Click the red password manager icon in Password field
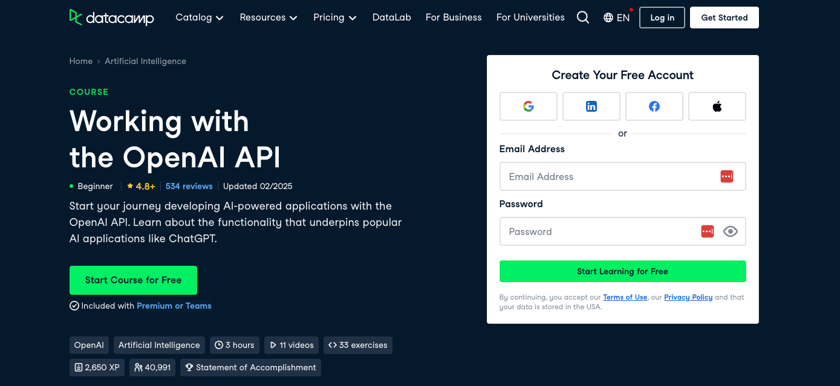Viewport: 840px width, 386px height. [x=707, y=231]
